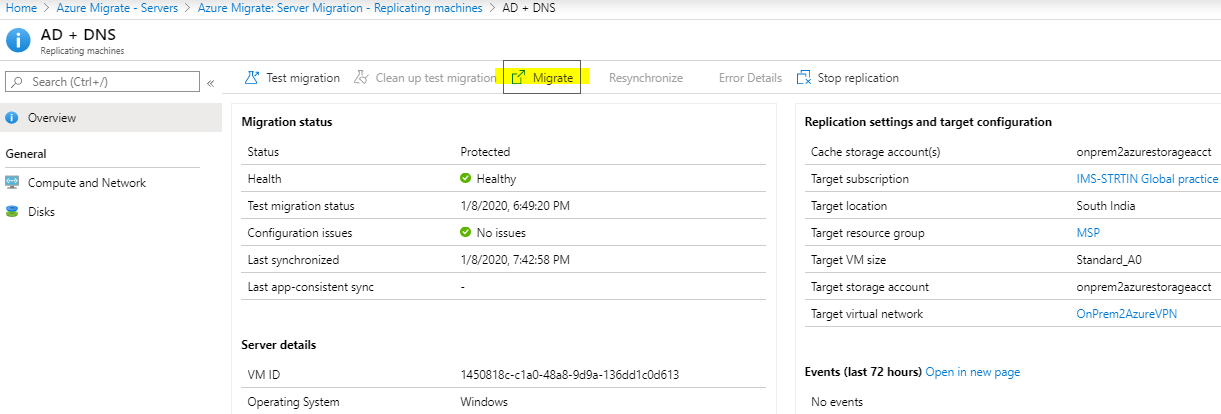Image resolution: width=1221 pixels, height=414 pixels.
Task: Click Resynchronize in the toolbar
Action: [x=646, y=78]
